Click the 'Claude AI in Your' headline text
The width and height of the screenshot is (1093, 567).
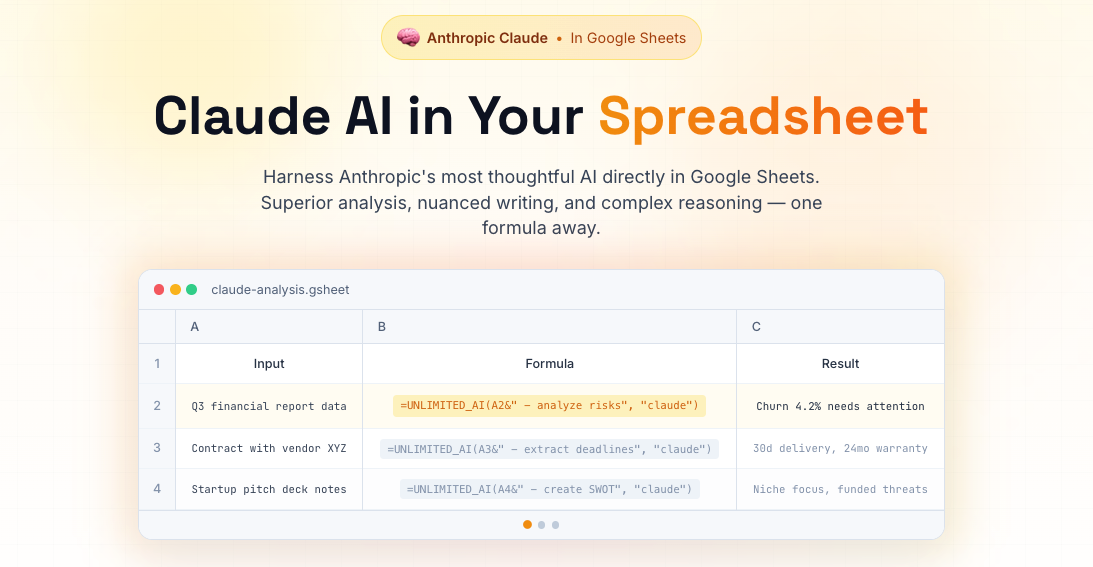click(368, 116)
